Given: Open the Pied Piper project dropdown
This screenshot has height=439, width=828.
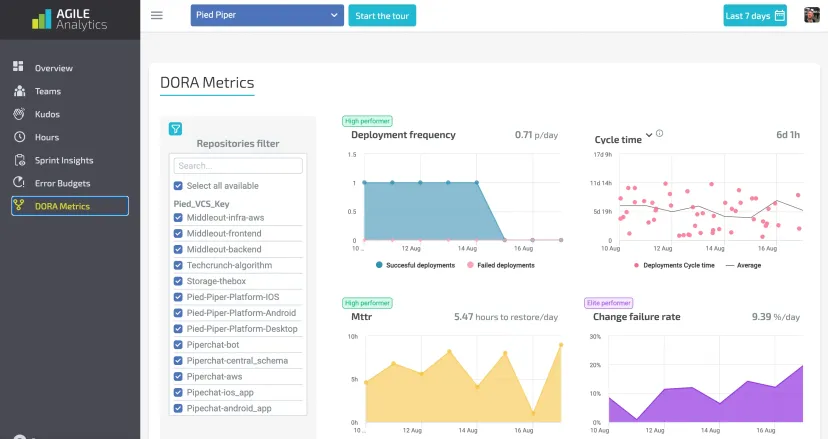Looking at the screenshot, I should point(267,15).
